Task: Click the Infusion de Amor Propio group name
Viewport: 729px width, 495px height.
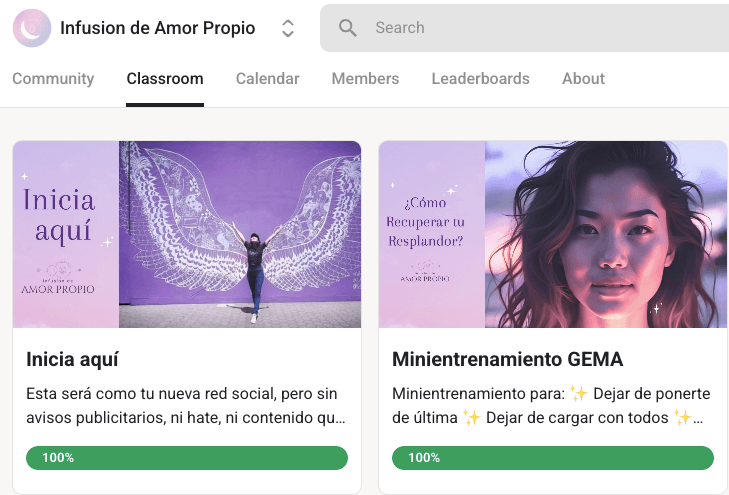Action: [x=157, y=28]
